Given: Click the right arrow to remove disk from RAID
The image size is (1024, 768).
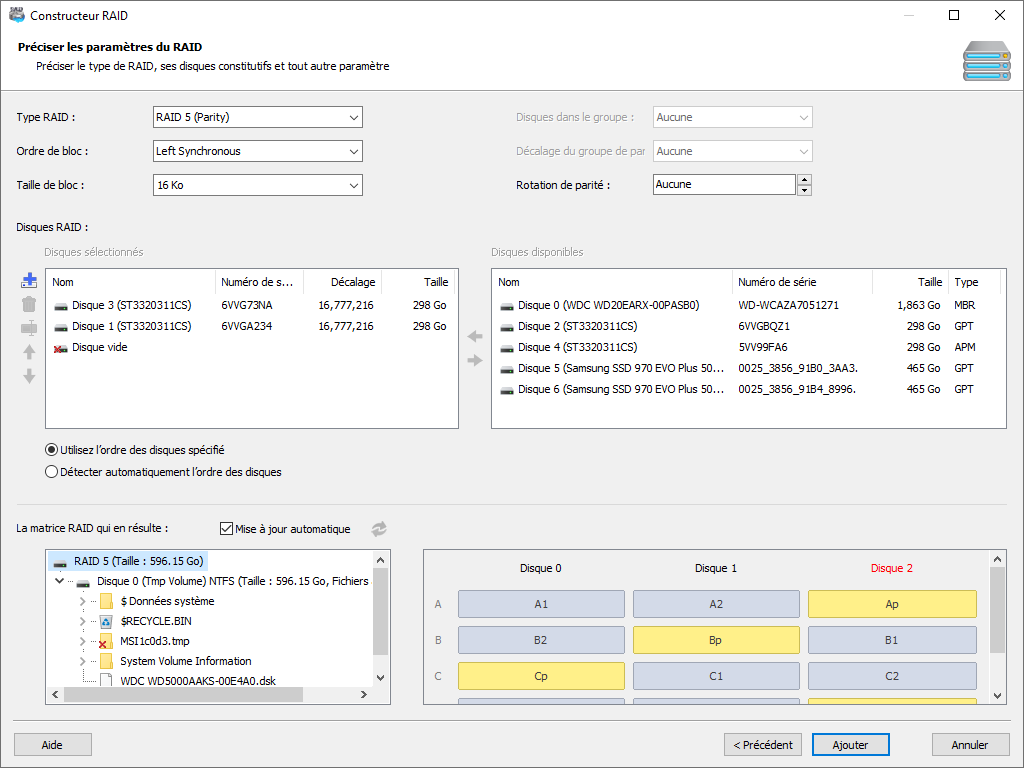Looking at the screenshot, I should (x=475, y=360).
